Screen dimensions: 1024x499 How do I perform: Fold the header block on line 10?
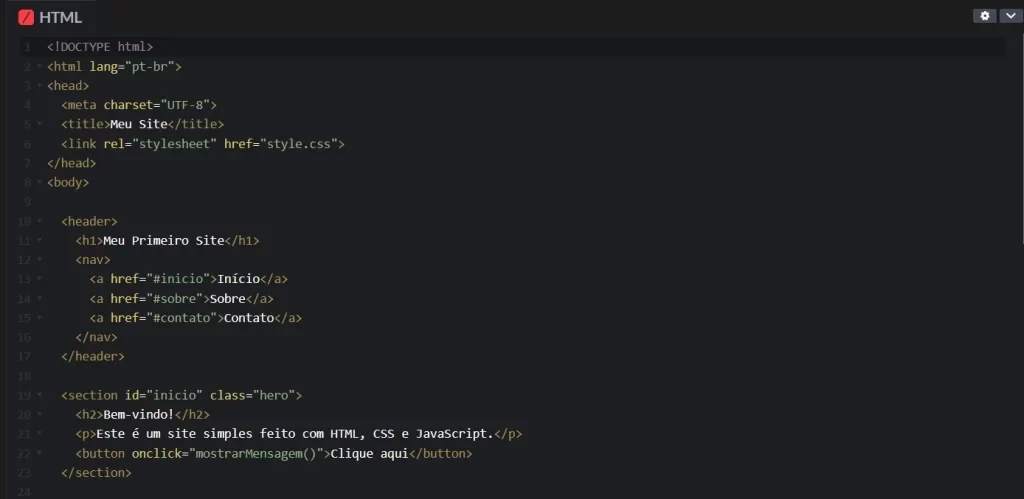[38, 222]
